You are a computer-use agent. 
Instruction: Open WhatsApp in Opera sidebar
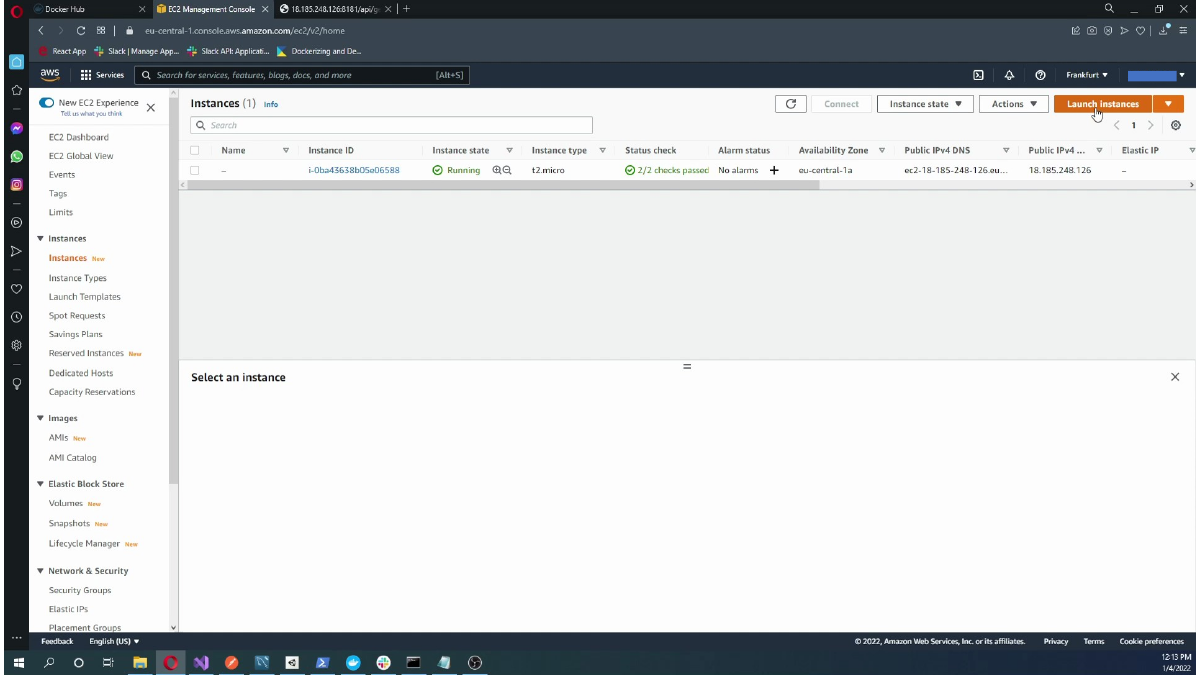tap(16, 157)
